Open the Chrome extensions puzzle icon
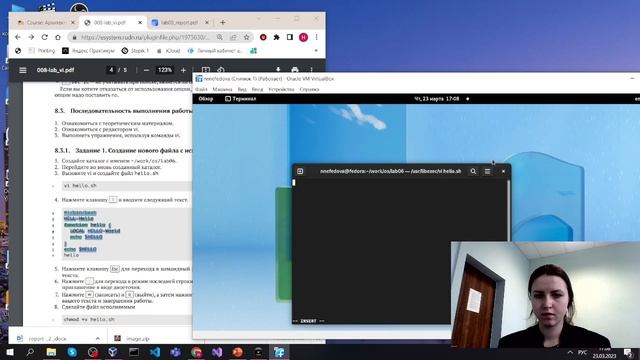 276,37
